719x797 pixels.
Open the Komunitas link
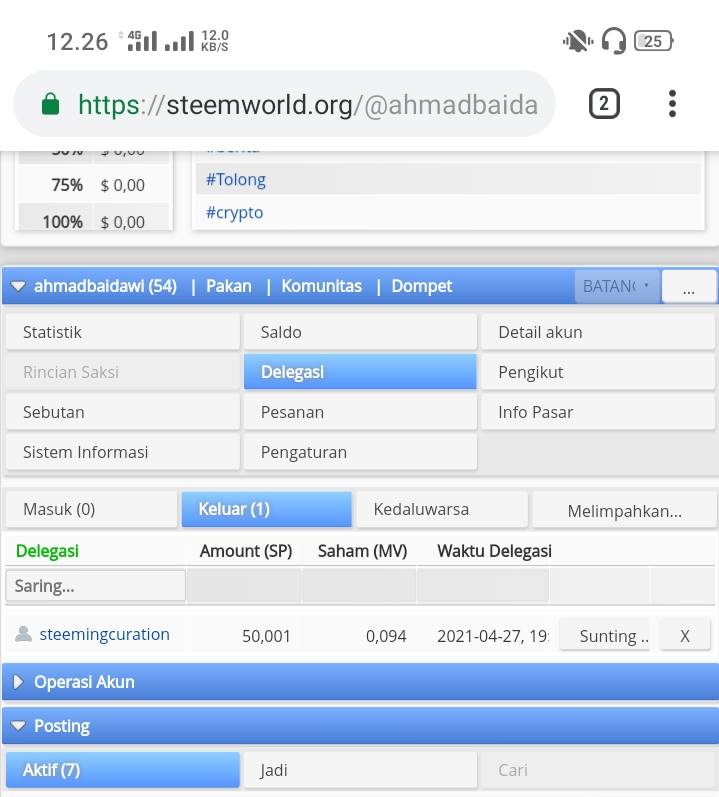(322, 286)
